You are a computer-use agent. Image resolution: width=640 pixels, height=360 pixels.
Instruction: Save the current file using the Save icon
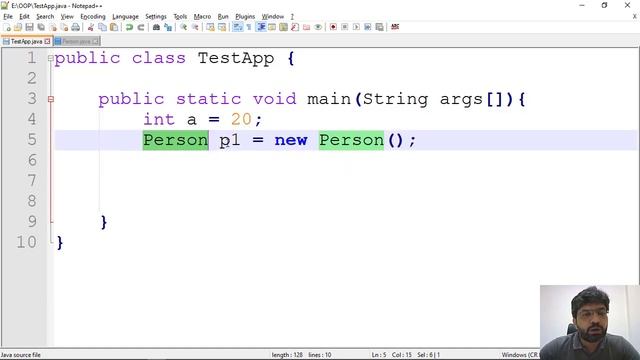29,27
